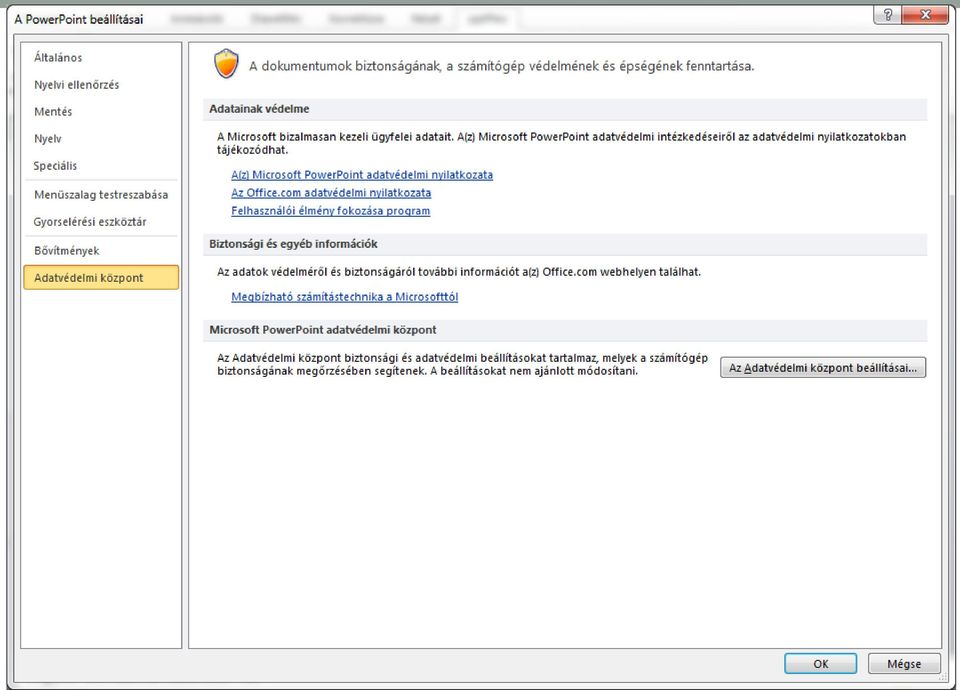960x690 pixels.
Task: Follow the Office.com adatvédelmi nyilatkozata link
Action: pyautogui.click(x=331, y=193)
